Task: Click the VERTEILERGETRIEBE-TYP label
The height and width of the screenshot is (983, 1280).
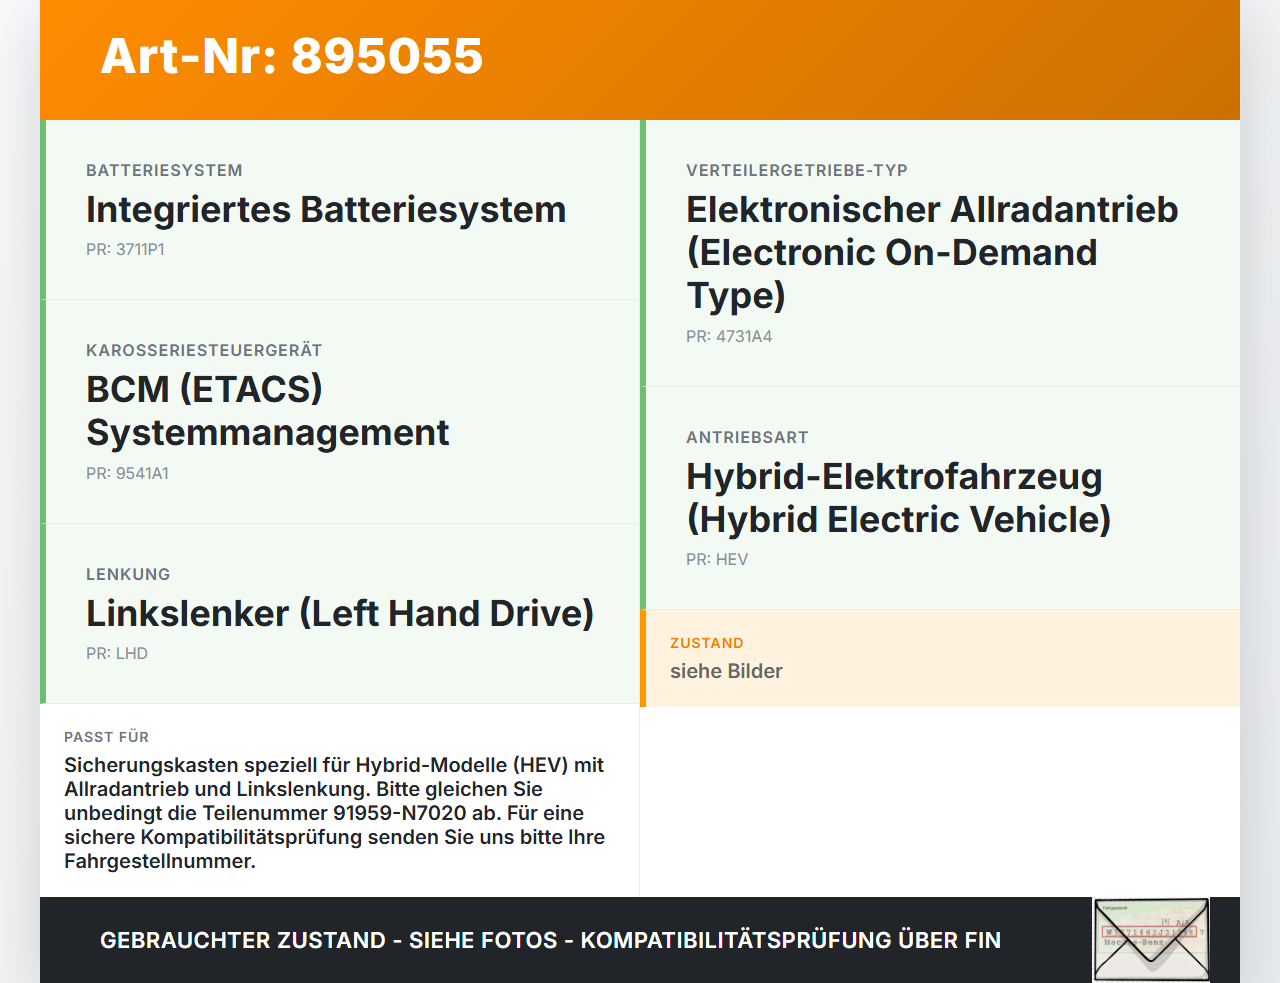Action: coord(797,170)
